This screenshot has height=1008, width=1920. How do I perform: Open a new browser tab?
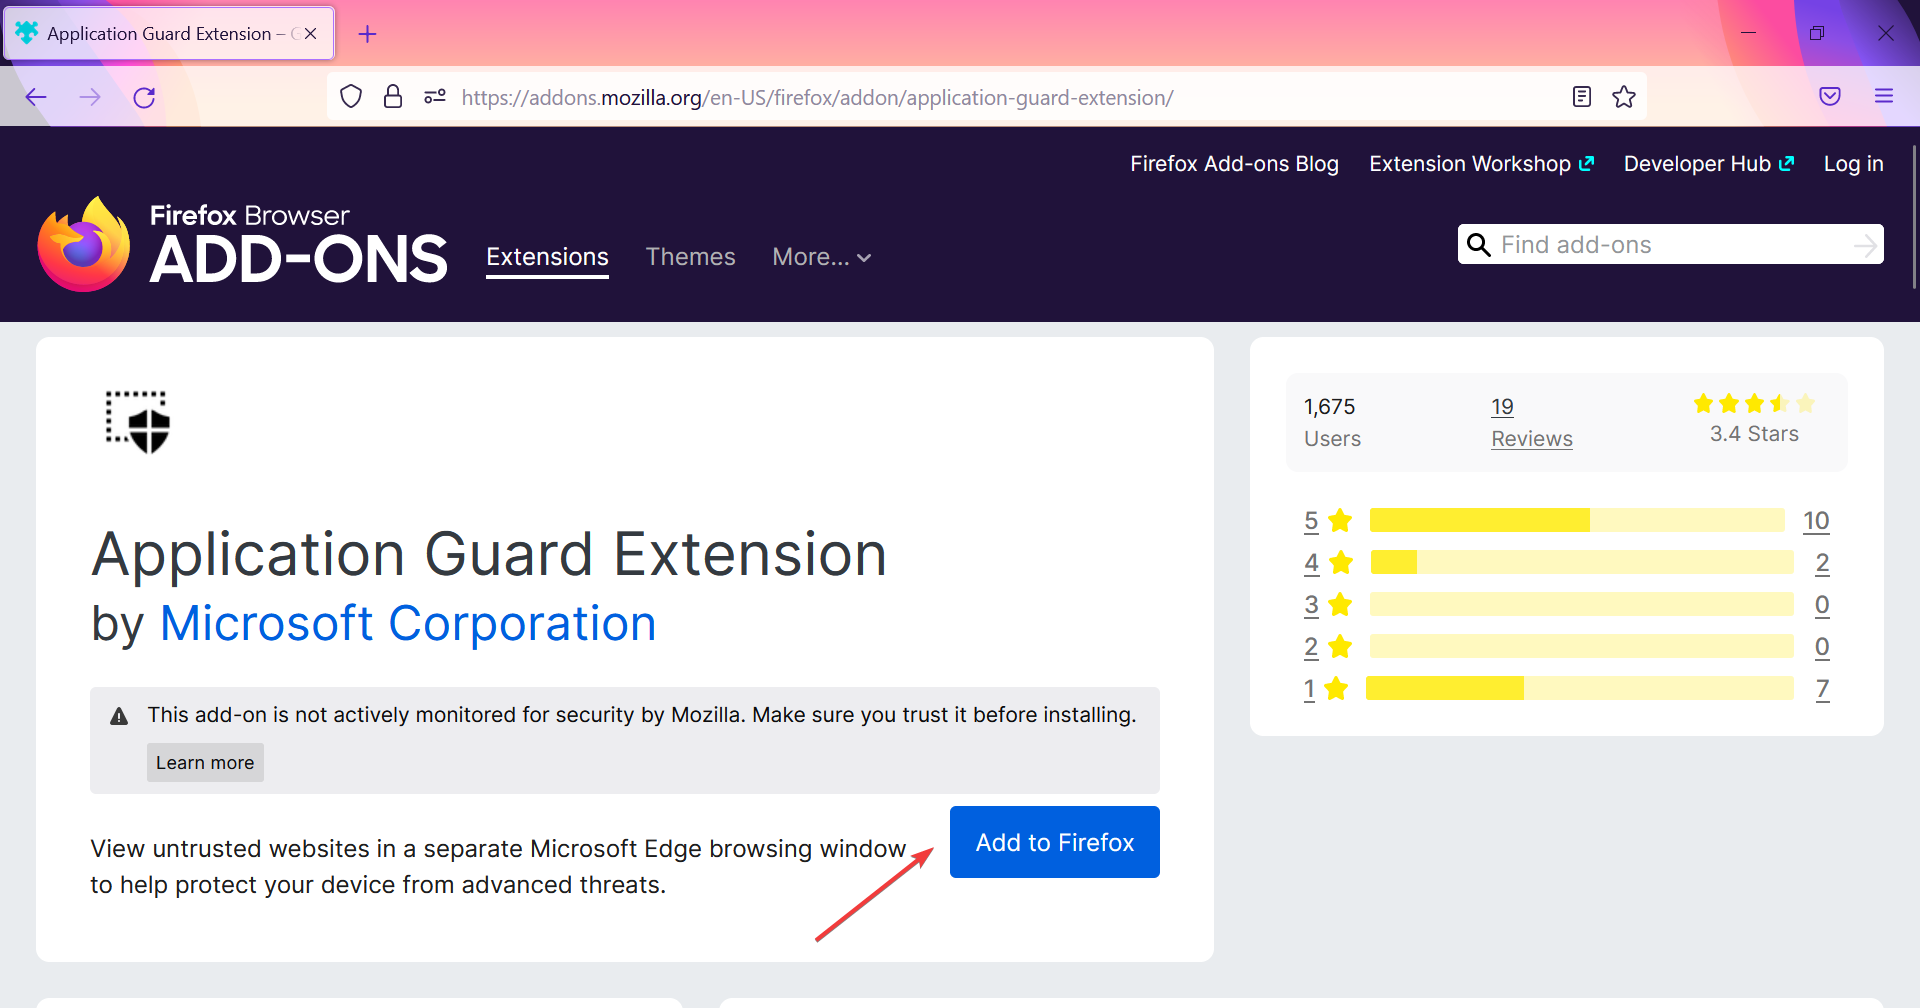(368, 34)
